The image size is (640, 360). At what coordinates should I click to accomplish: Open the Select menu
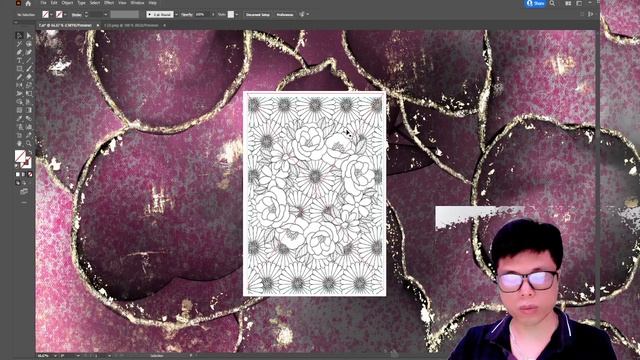[x=95, y=3]
